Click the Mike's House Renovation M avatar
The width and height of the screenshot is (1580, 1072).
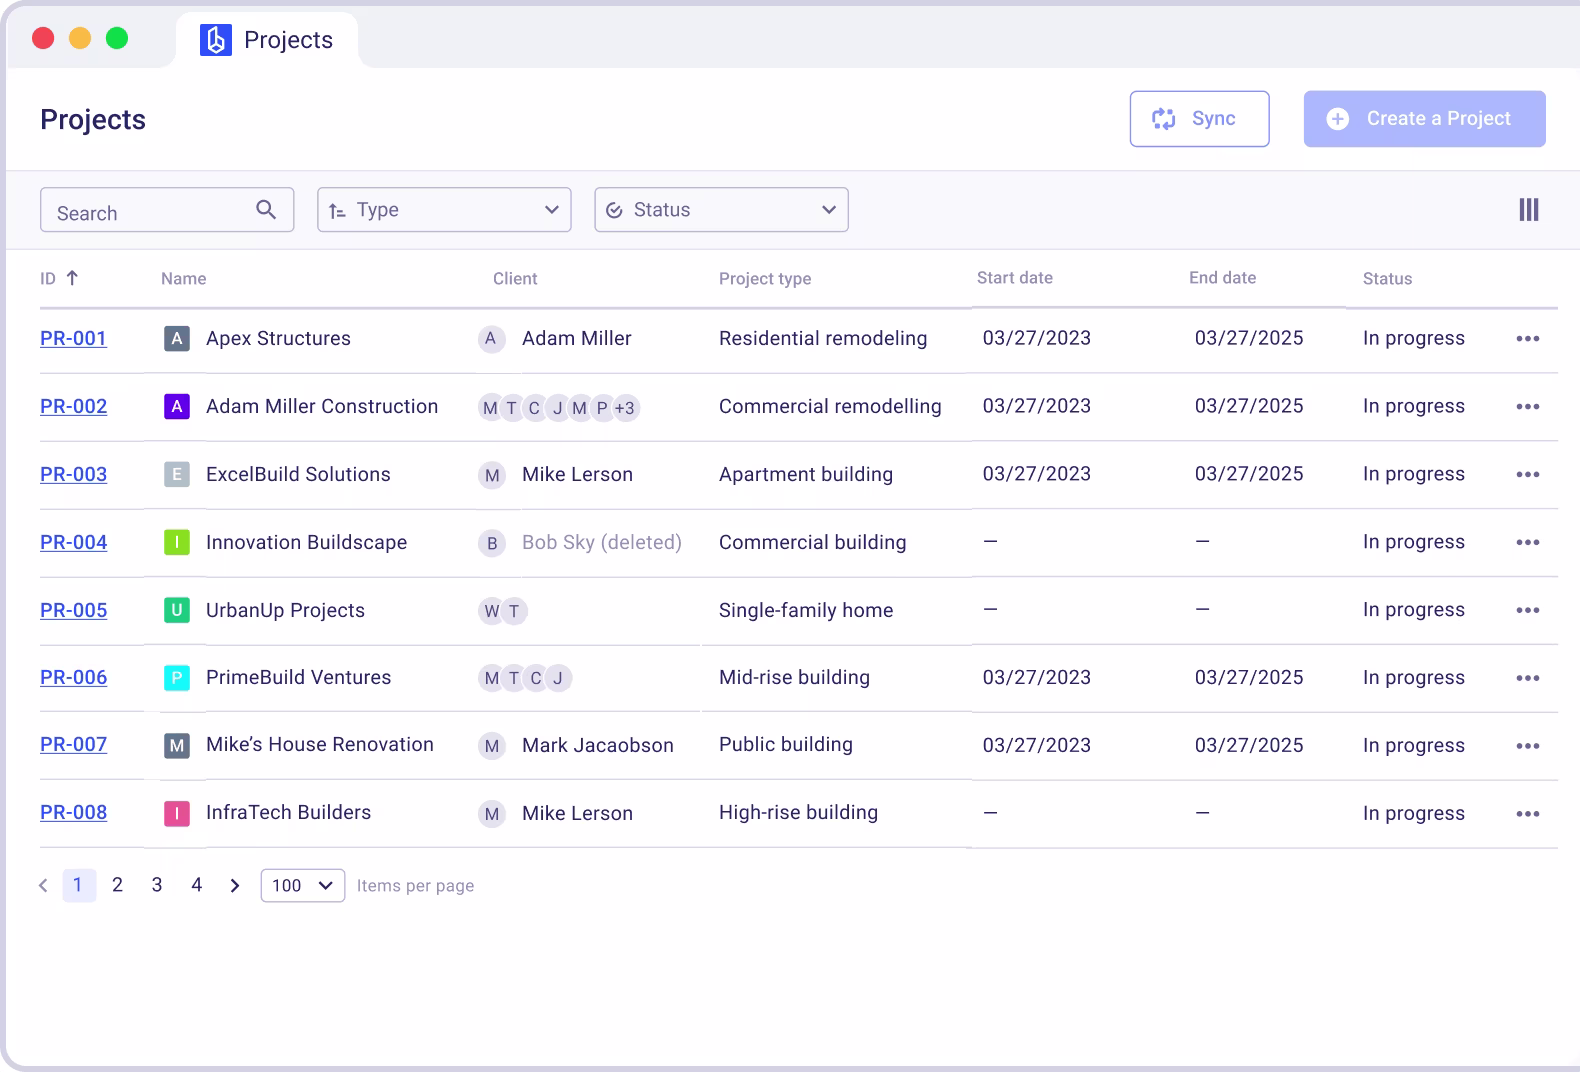point(177,745)
